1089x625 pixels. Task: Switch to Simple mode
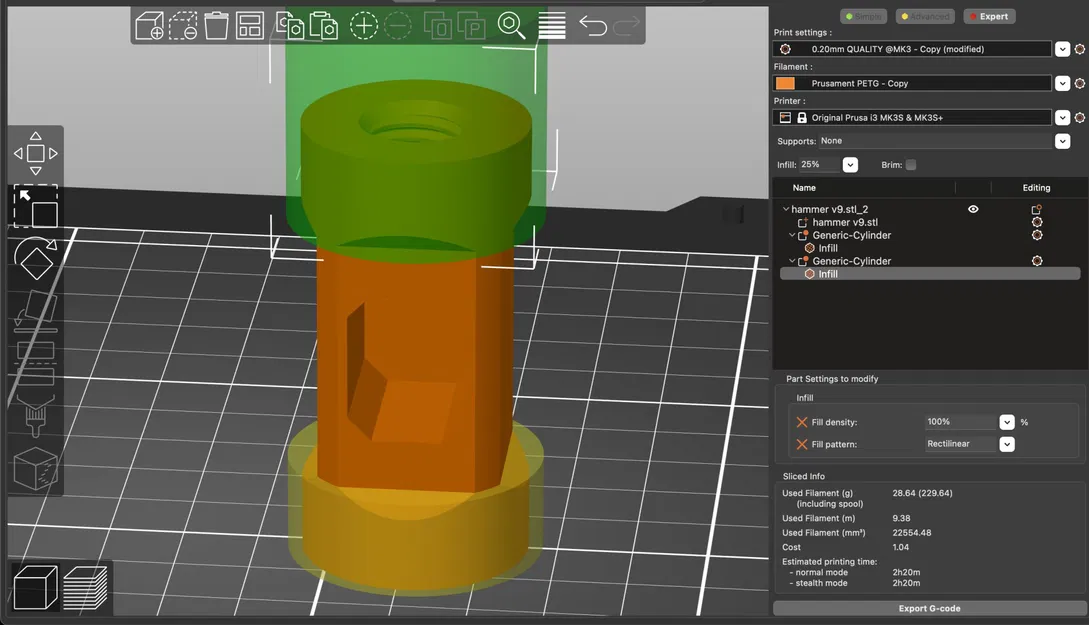coord(862,16)
